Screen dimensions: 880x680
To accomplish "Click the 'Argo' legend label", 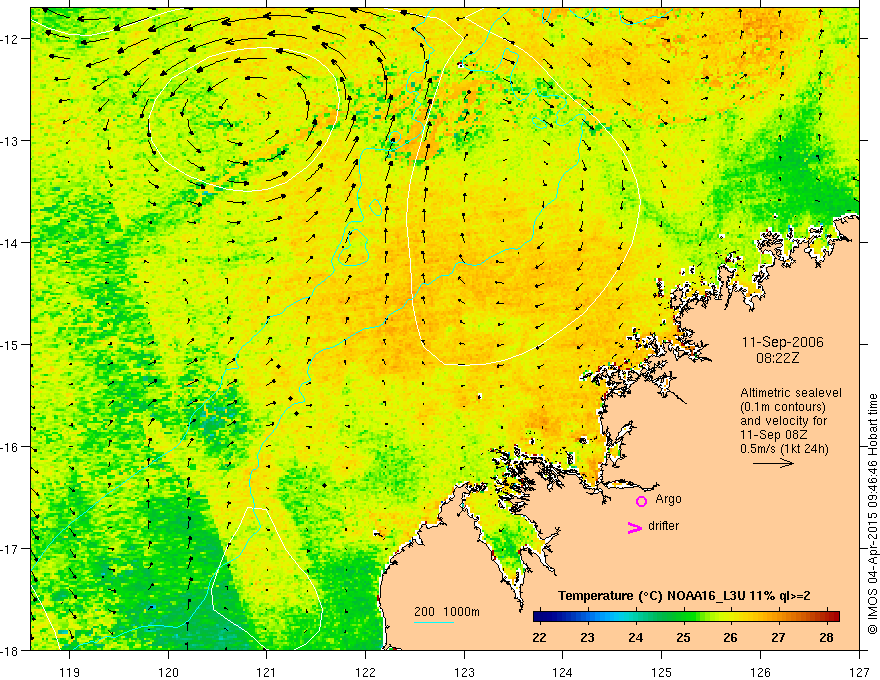I will pos(668,499).
